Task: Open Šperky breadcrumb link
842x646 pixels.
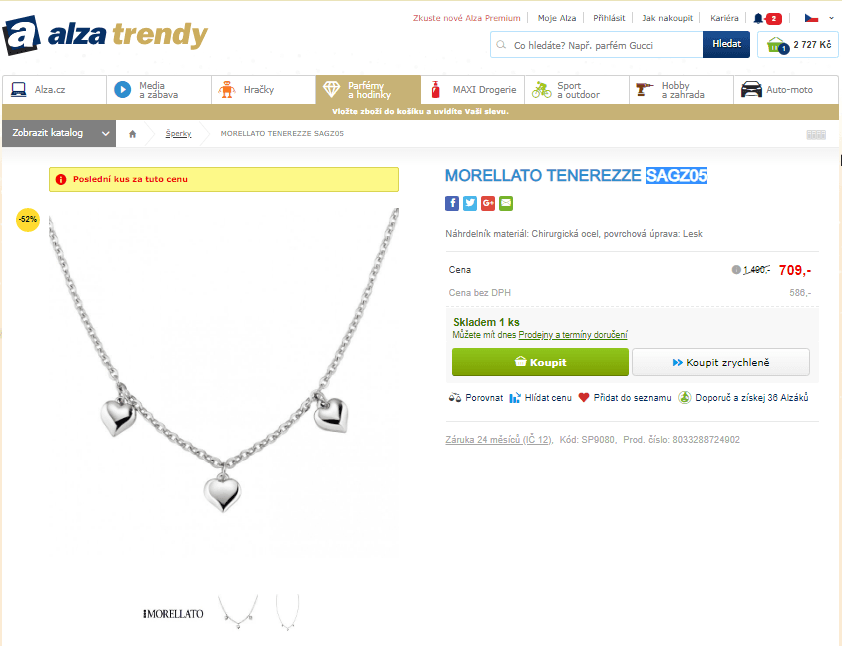Action: click(178, 134)
